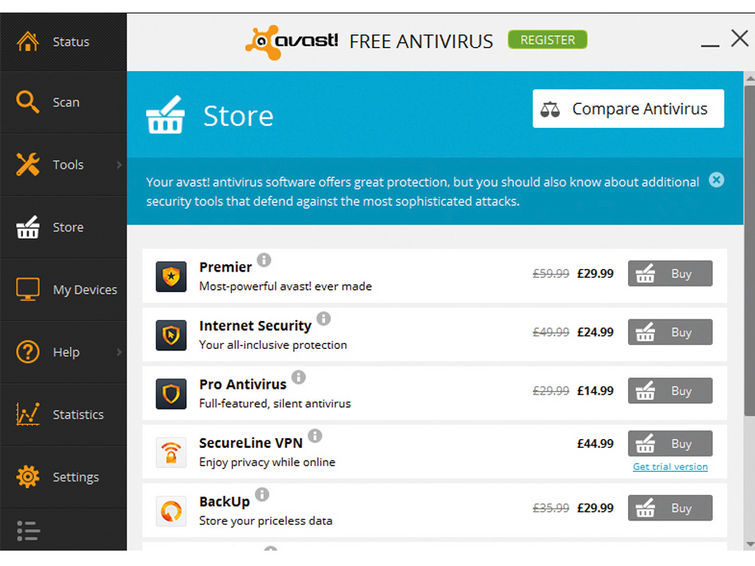Viewport: 755px width, 566px height.
Task: Open the Help sidebar item
Action: click(x=64, y=352)
